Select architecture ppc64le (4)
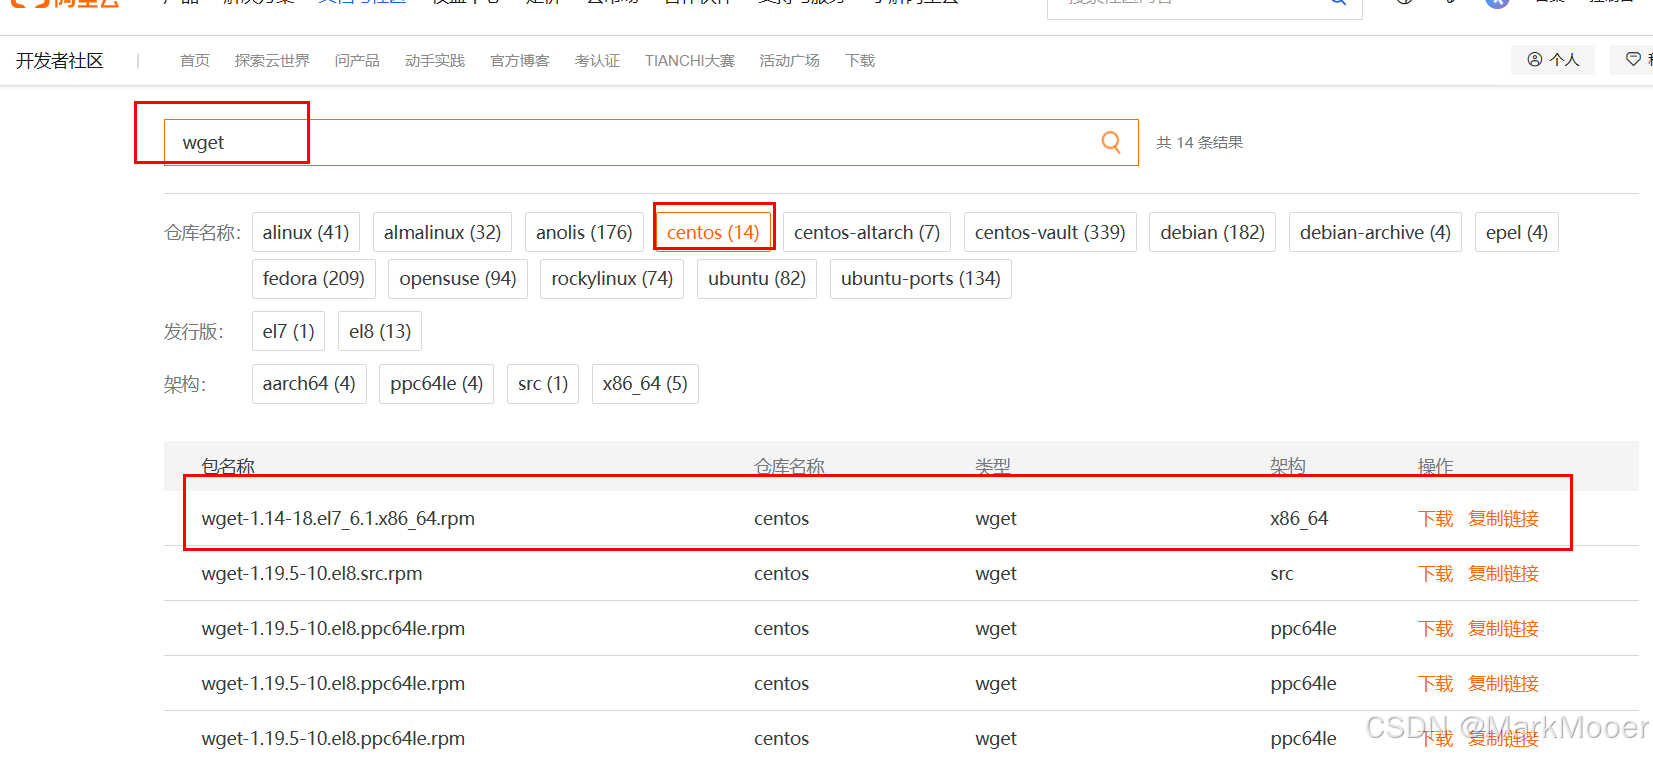The width and height of the screenshot is (1653, 757). [436, 383]
